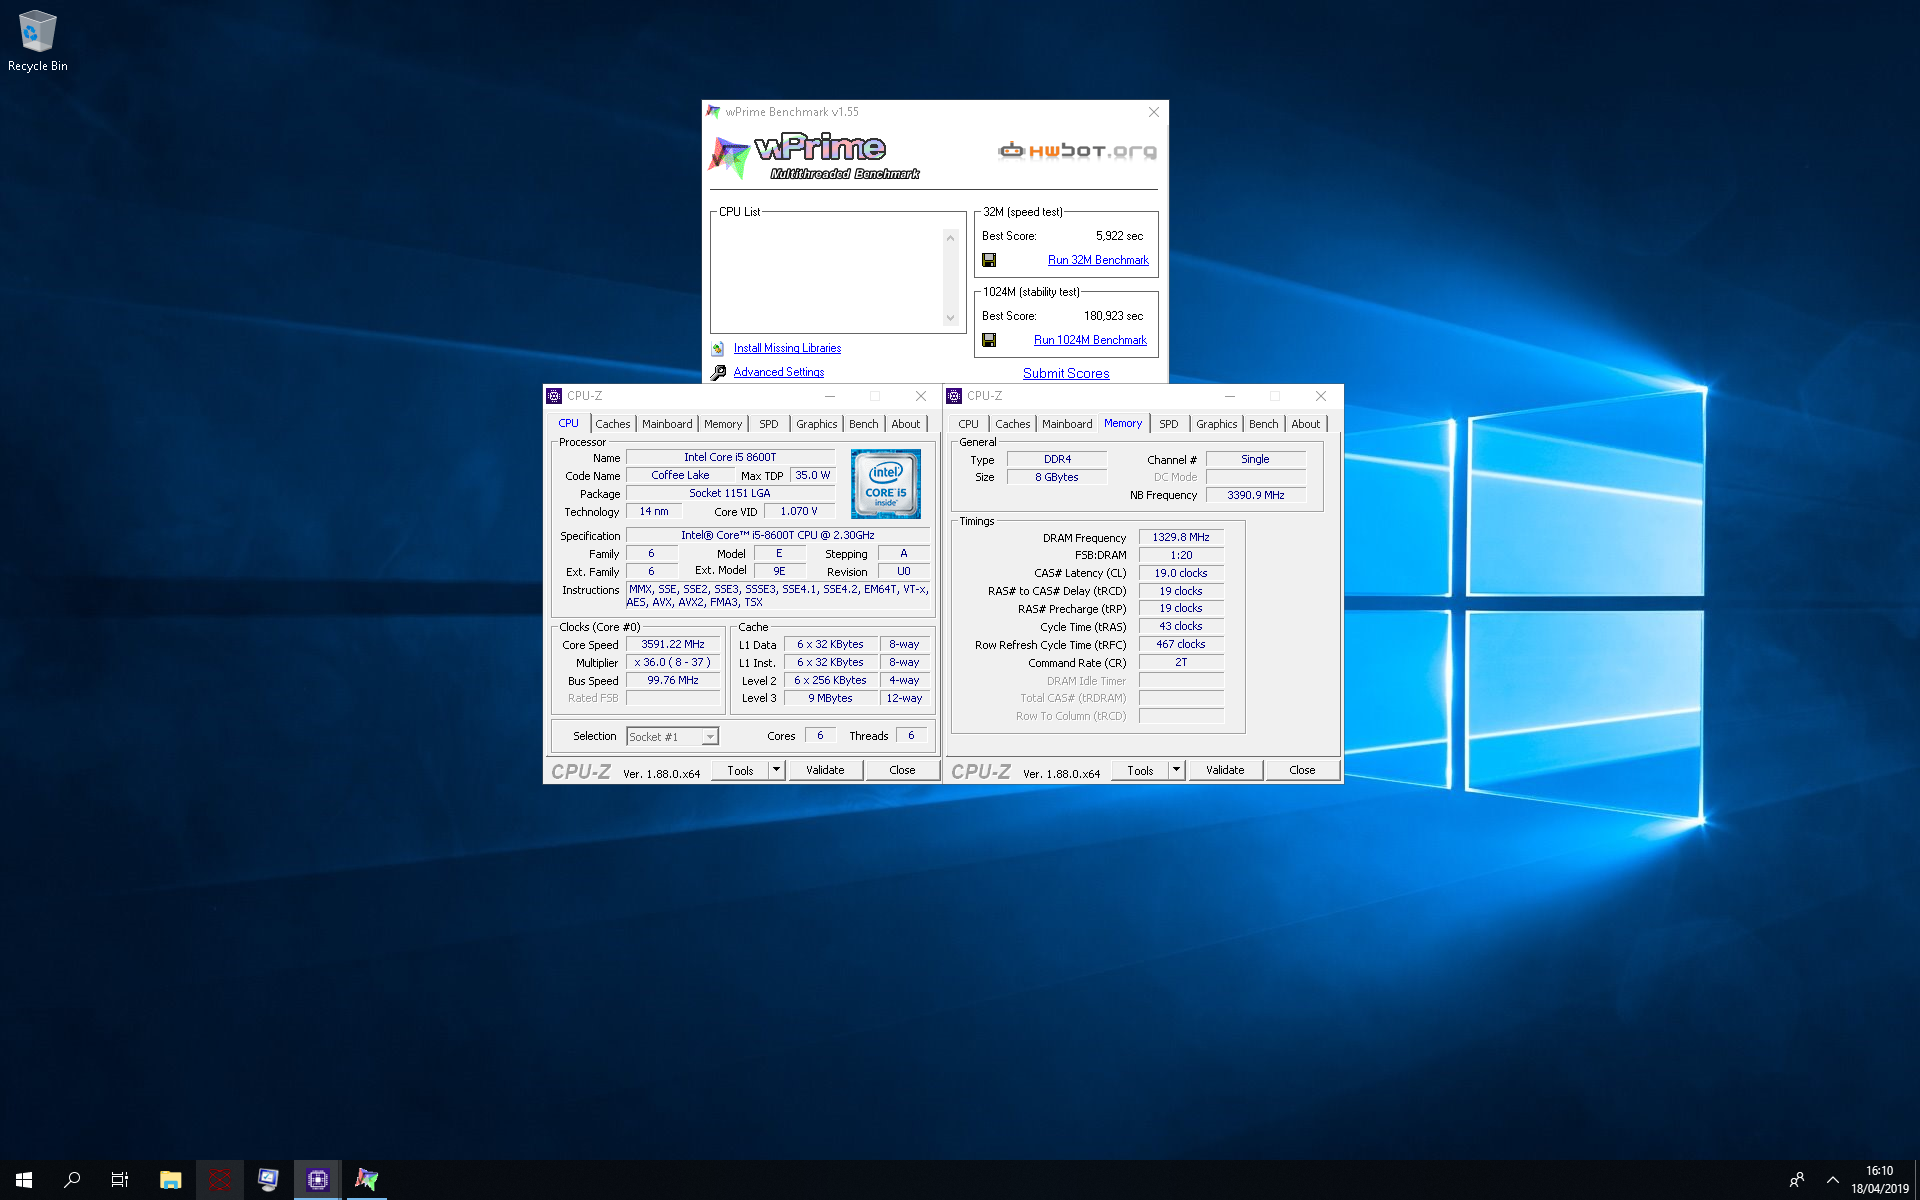Expand the Tools dropdown arrow in right CPU-Z

1176,770
